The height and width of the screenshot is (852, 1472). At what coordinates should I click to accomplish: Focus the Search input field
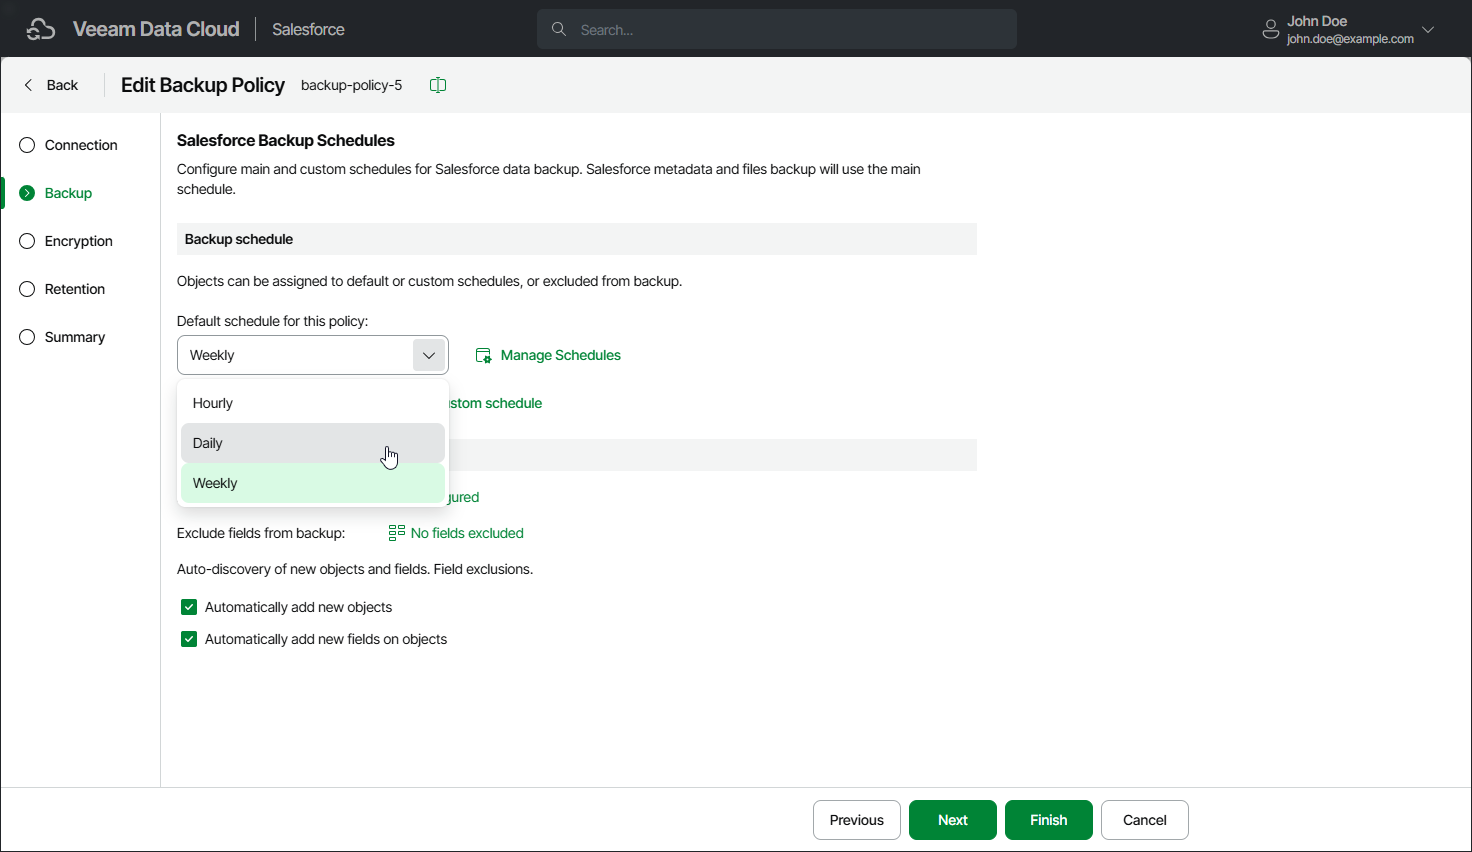coord(777,29)
